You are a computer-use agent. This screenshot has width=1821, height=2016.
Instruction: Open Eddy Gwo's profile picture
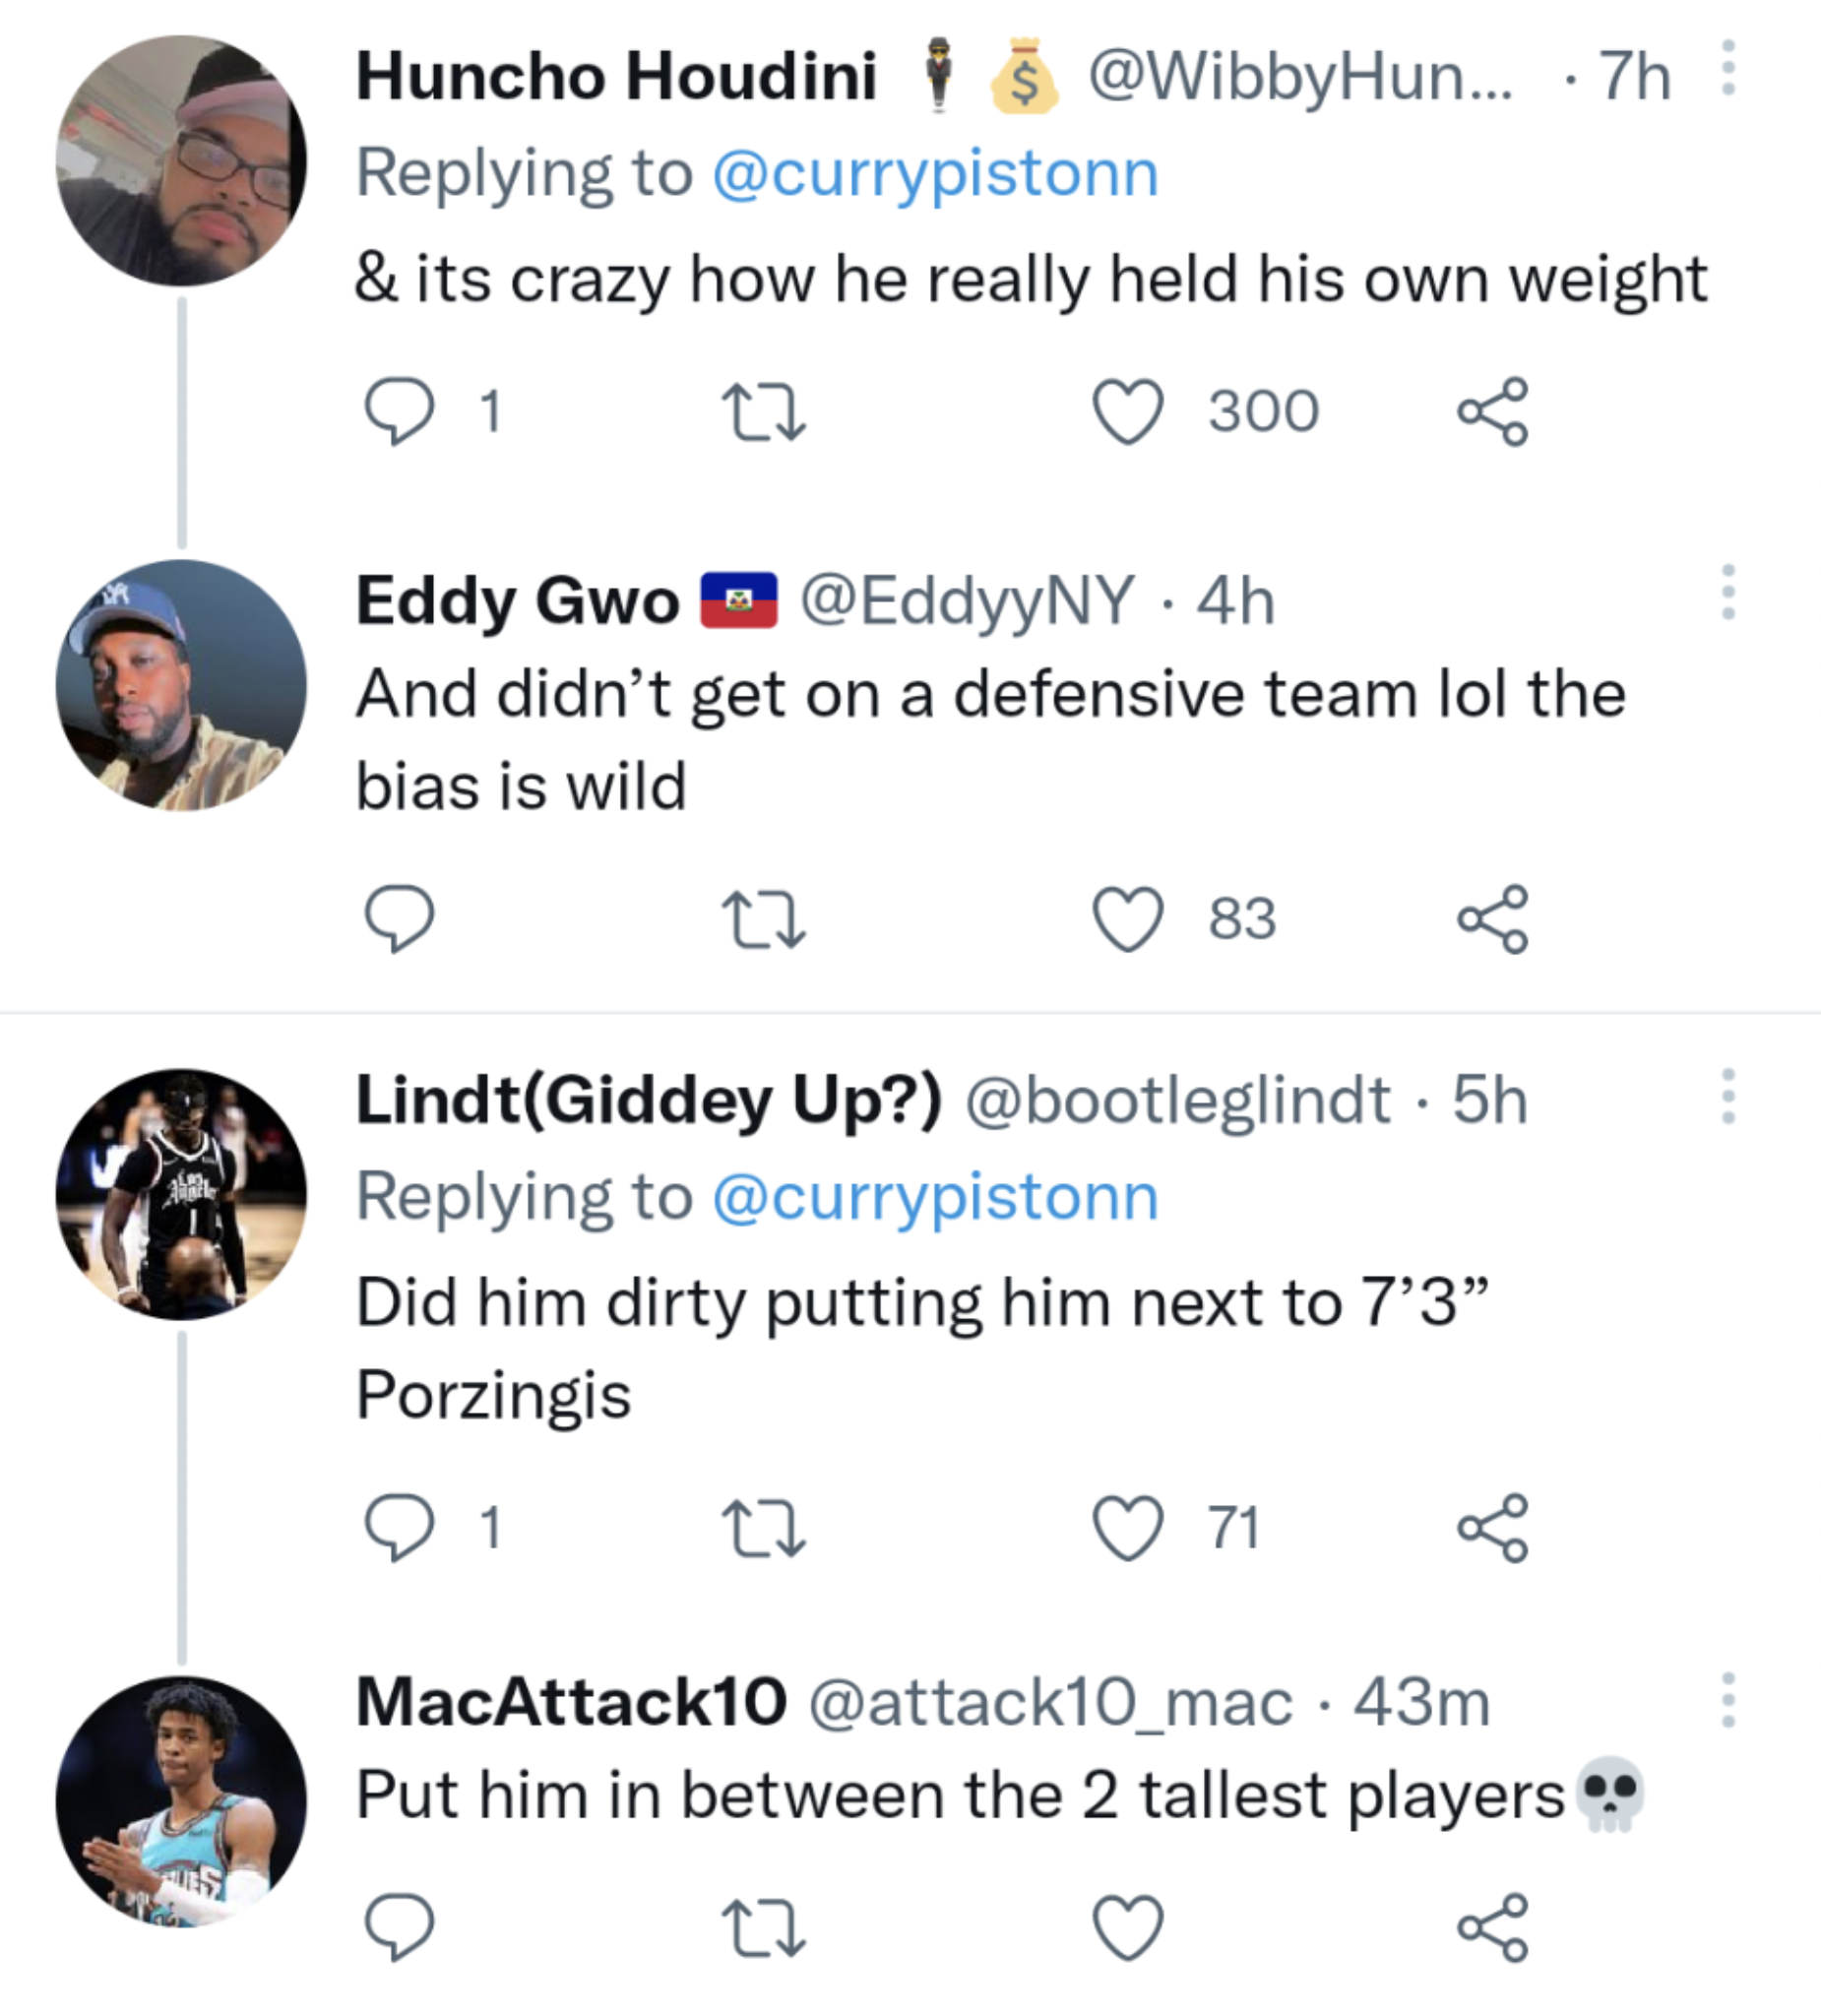(x=181, y=686)
